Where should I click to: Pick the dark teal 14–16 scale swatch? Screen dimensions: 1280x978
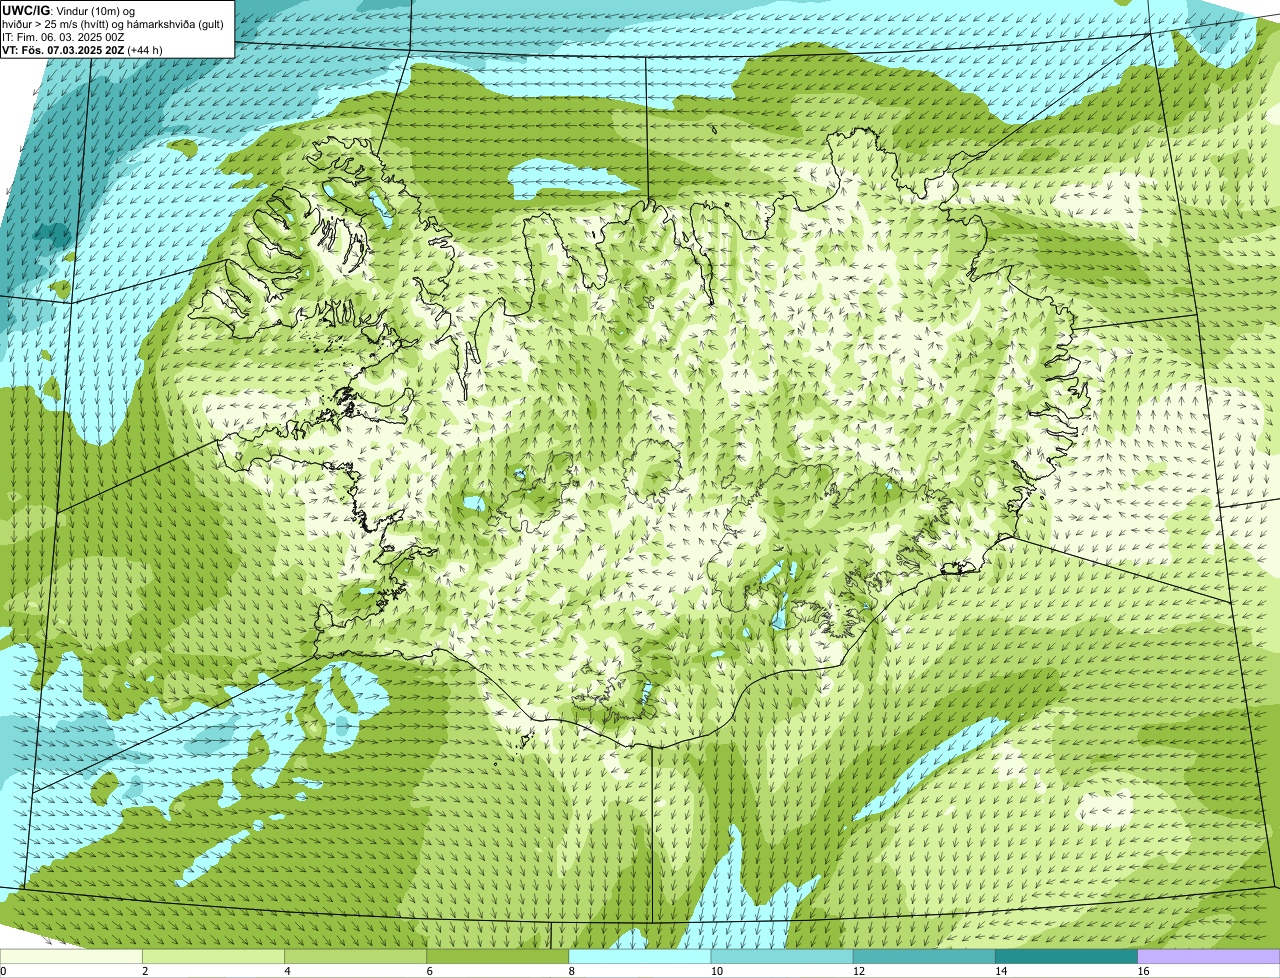[x=1066, y=956]
